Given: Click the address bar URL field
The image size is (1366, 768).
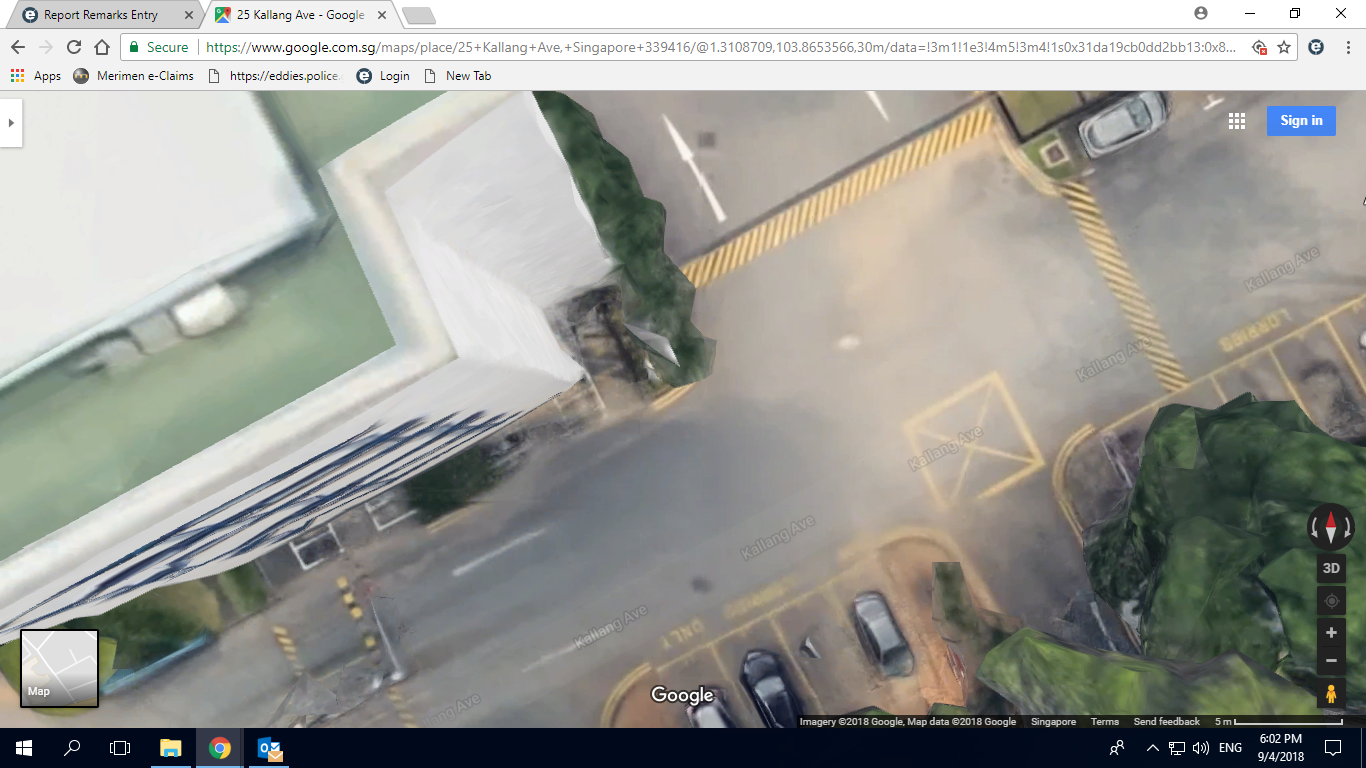Looking at the screenshot, I should pos(720,47).
